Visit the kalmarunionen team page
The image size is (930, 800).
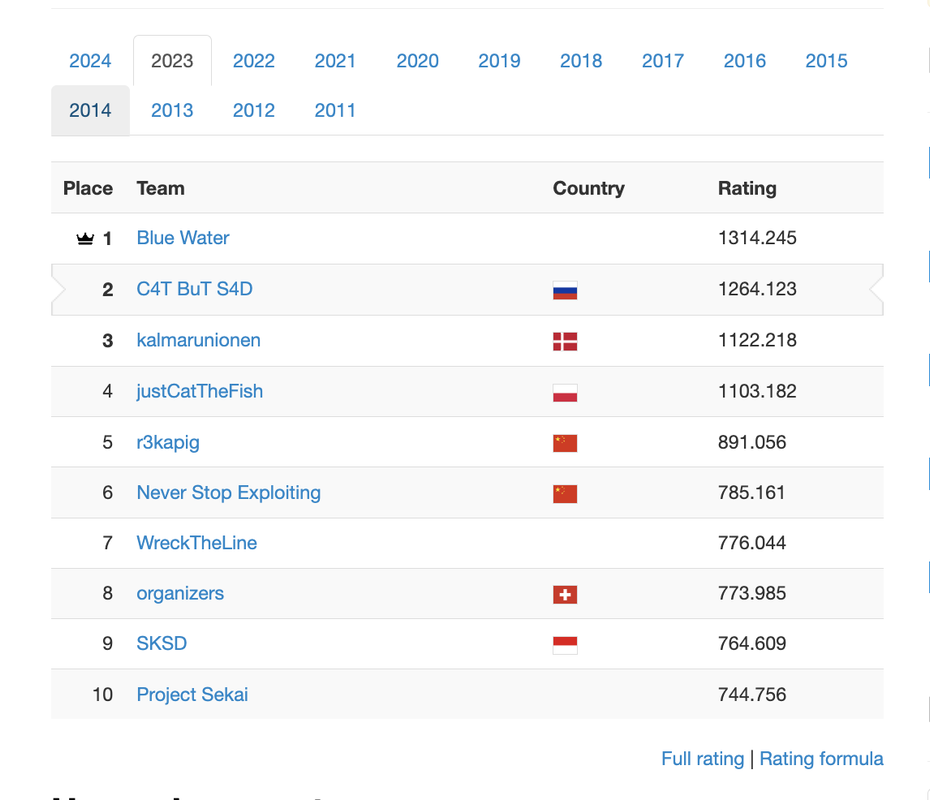tap(199, 340)
